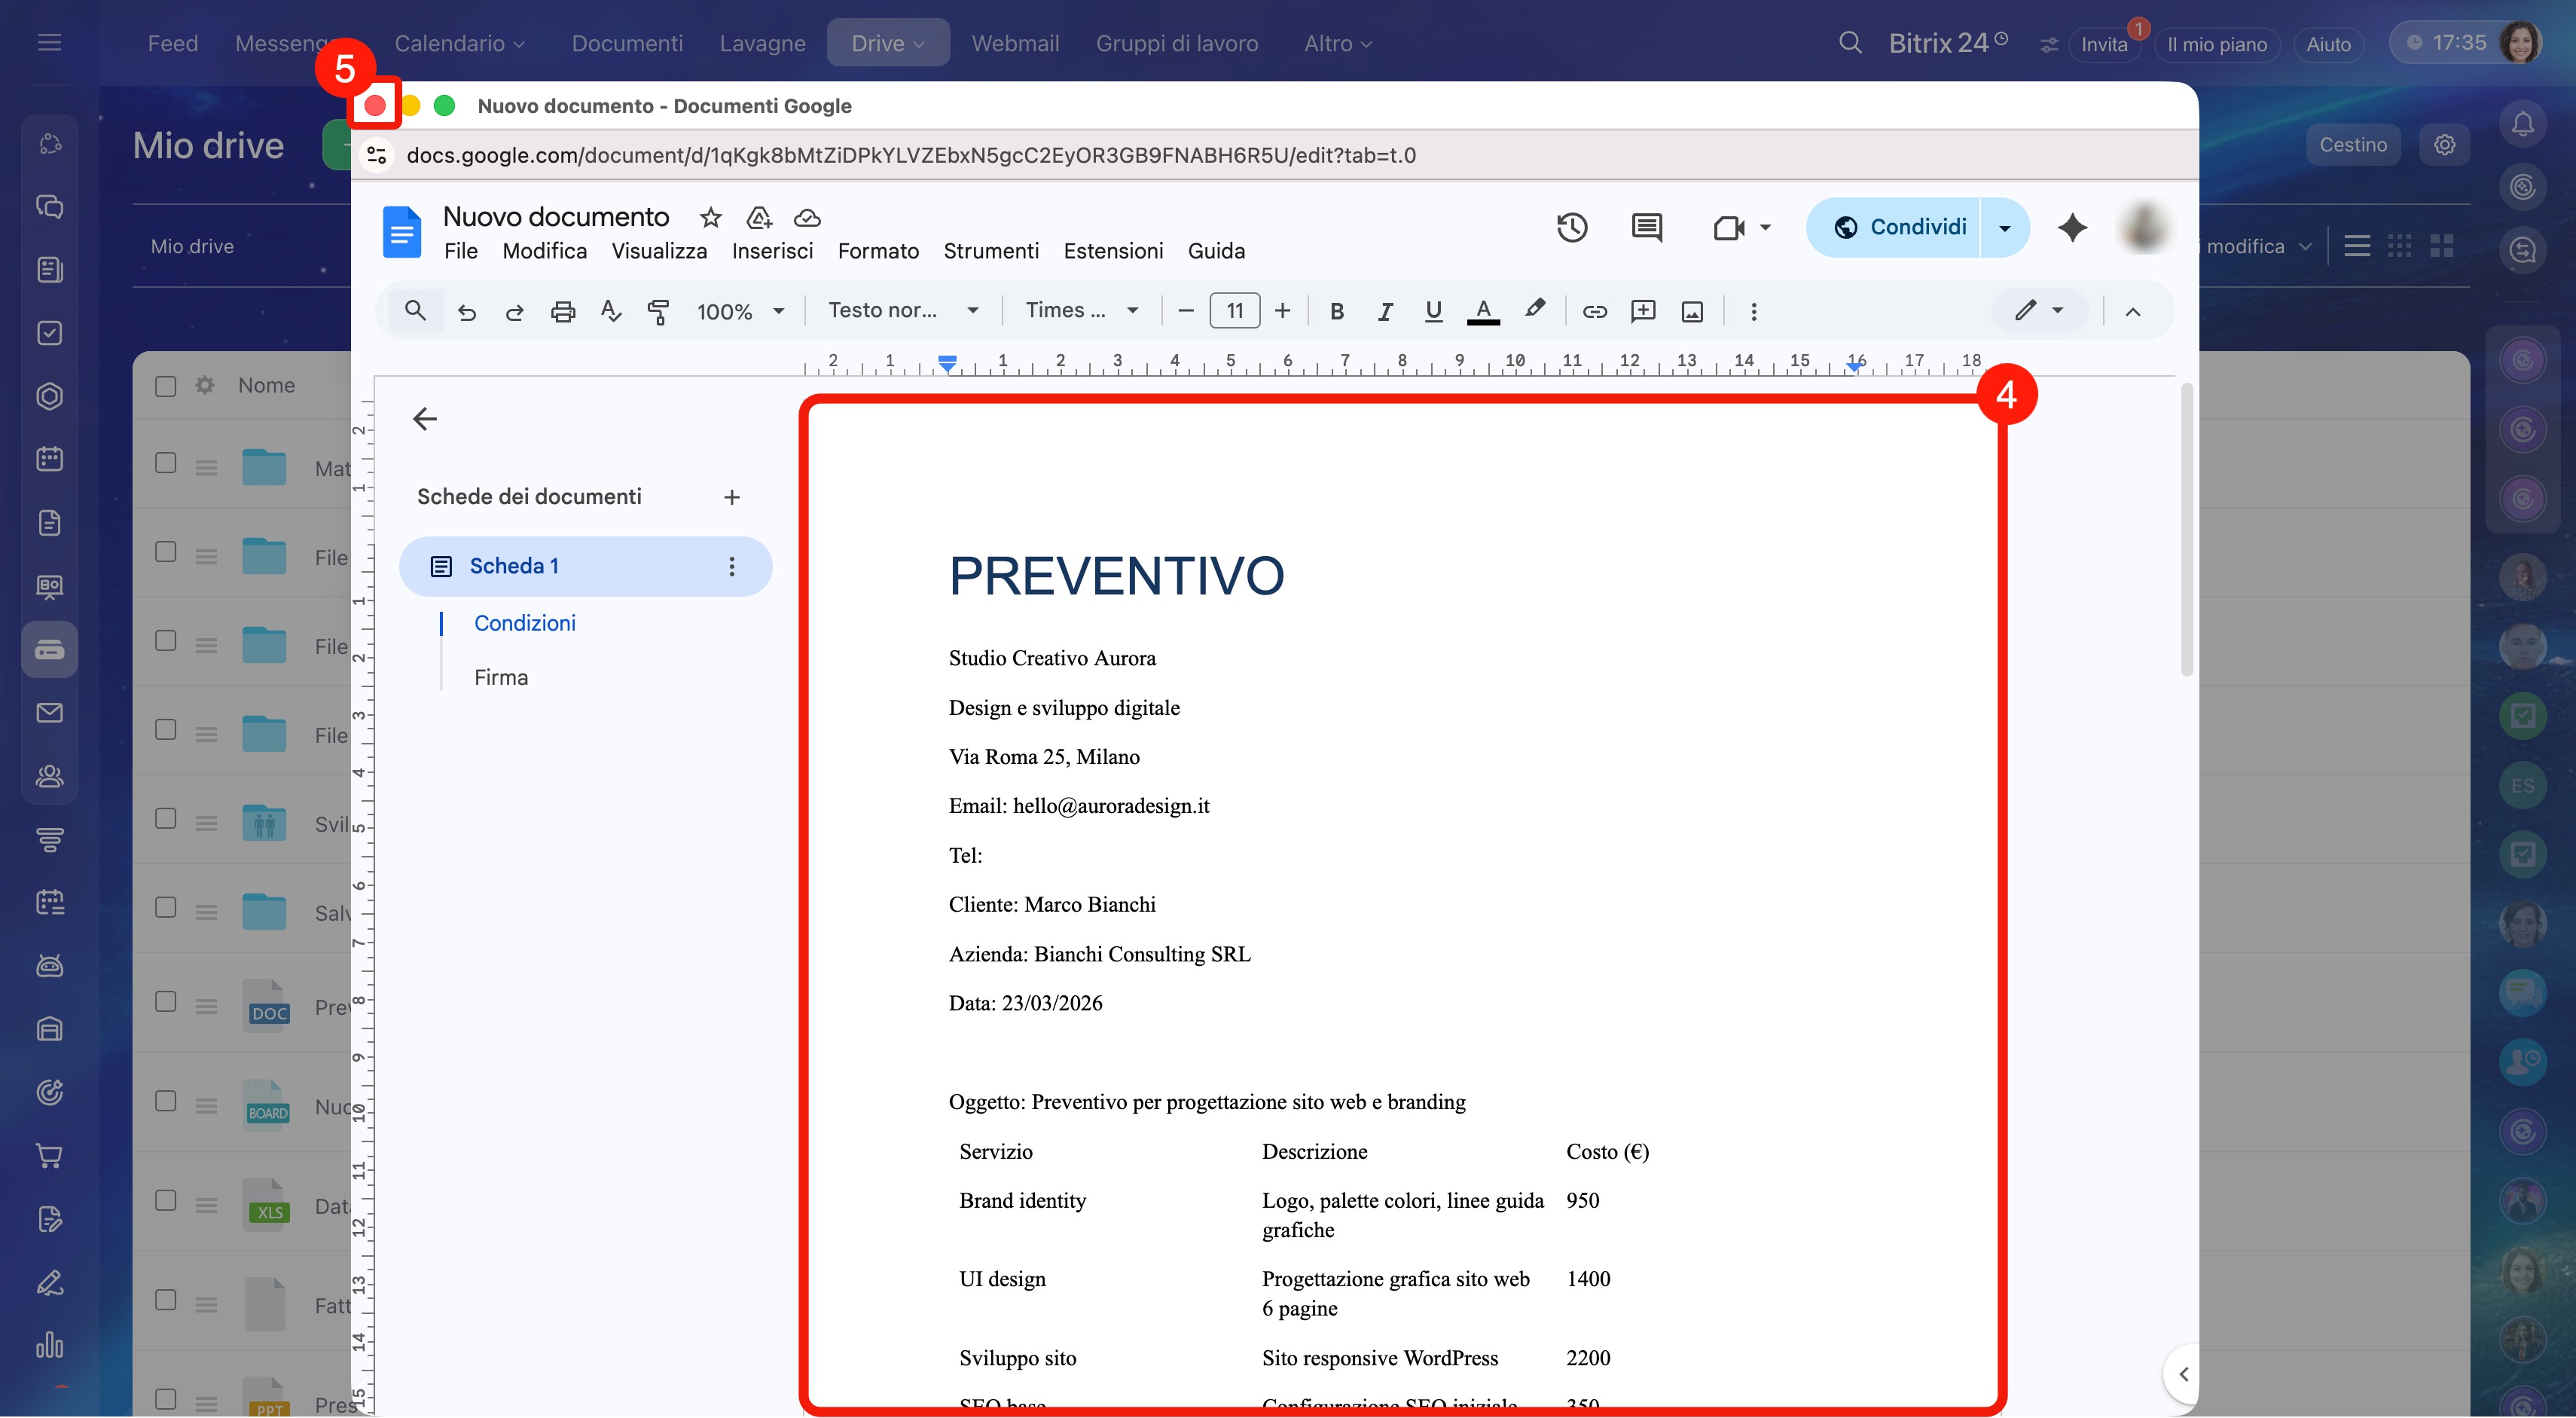2576x1418 pixels.
Task: Check the box for XLS file row
Action: point(166,1200)
